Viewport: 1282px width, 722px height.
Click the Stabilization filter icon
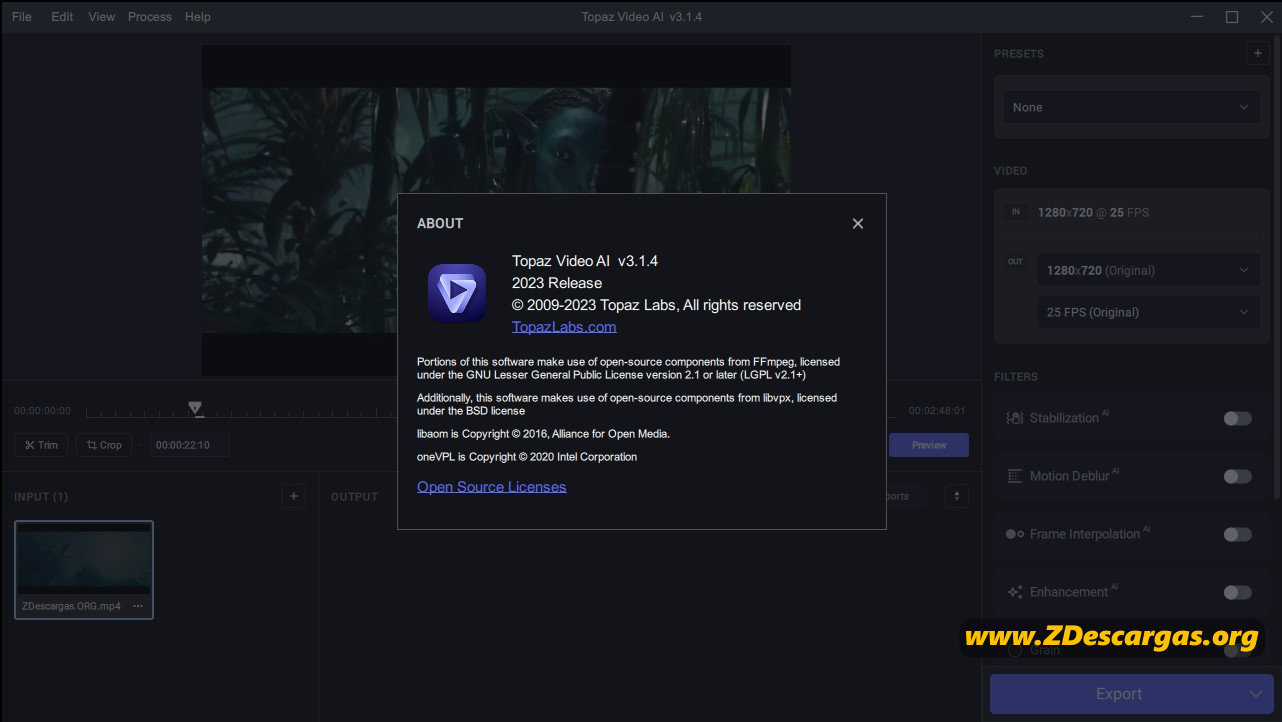coord(1014,418)
